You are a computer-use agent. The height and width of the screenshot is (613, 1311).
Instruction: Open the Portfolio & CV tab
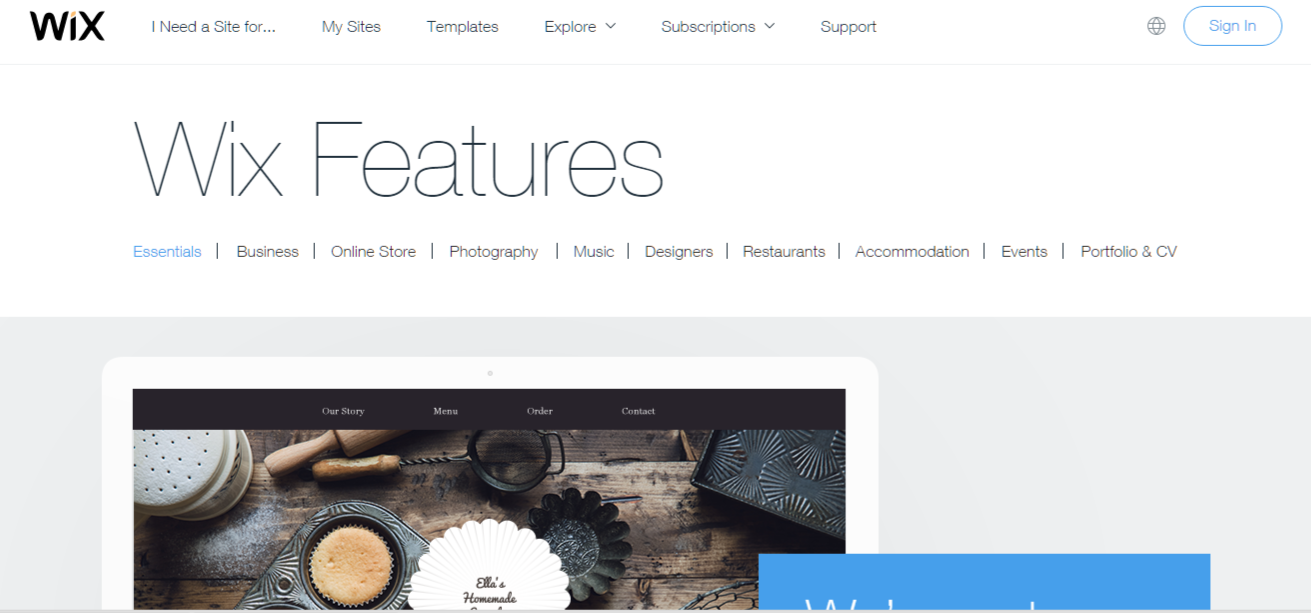tap(1128, 251)
